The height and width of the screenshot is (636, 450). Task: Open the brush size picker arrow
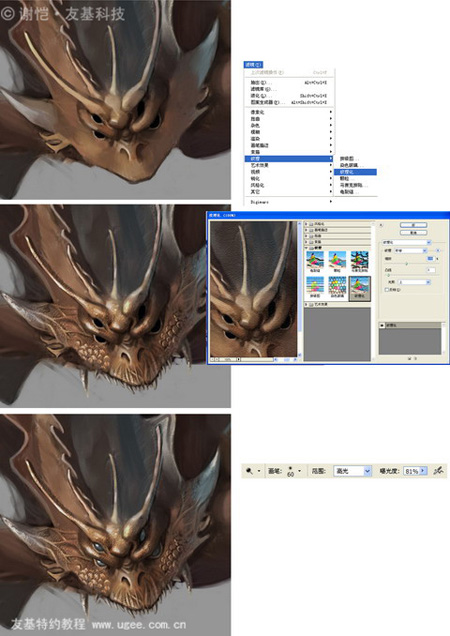299,471
